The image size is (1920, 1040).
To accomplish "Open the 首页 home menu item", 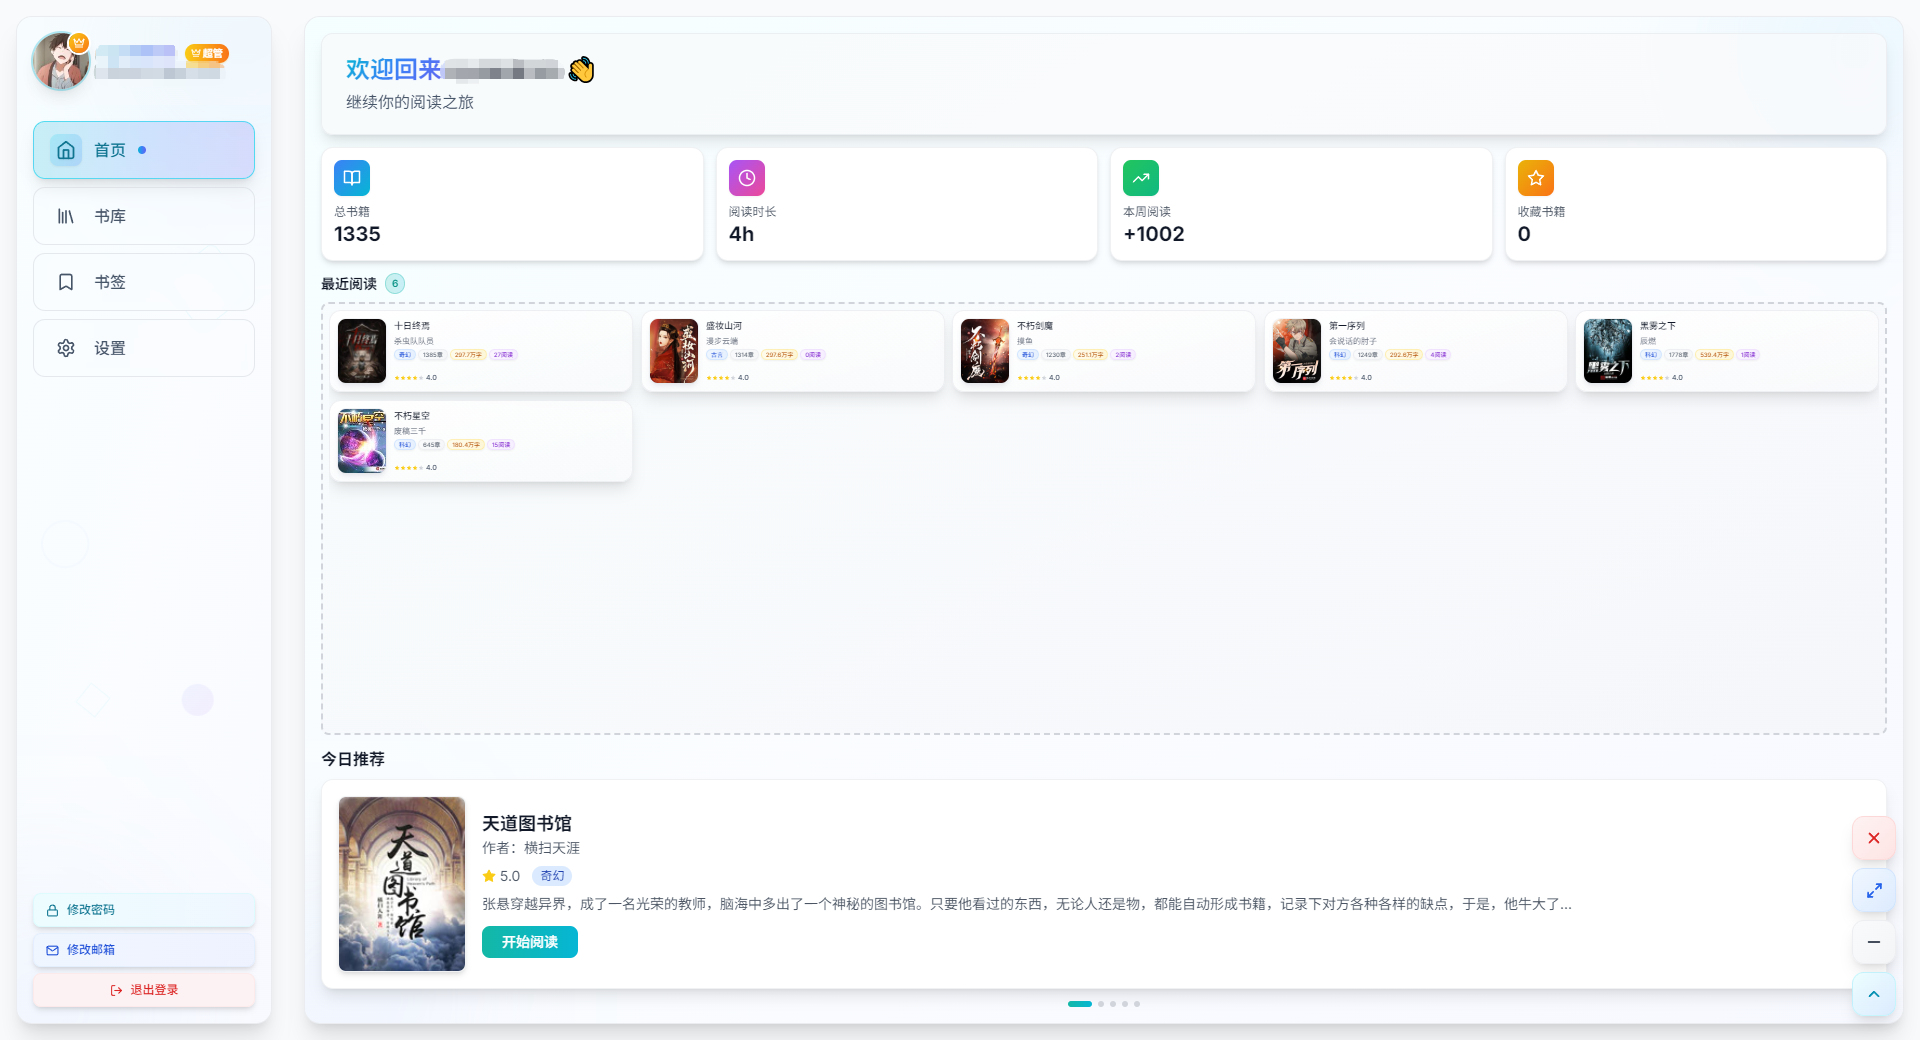I will click(x=144, y=150).
